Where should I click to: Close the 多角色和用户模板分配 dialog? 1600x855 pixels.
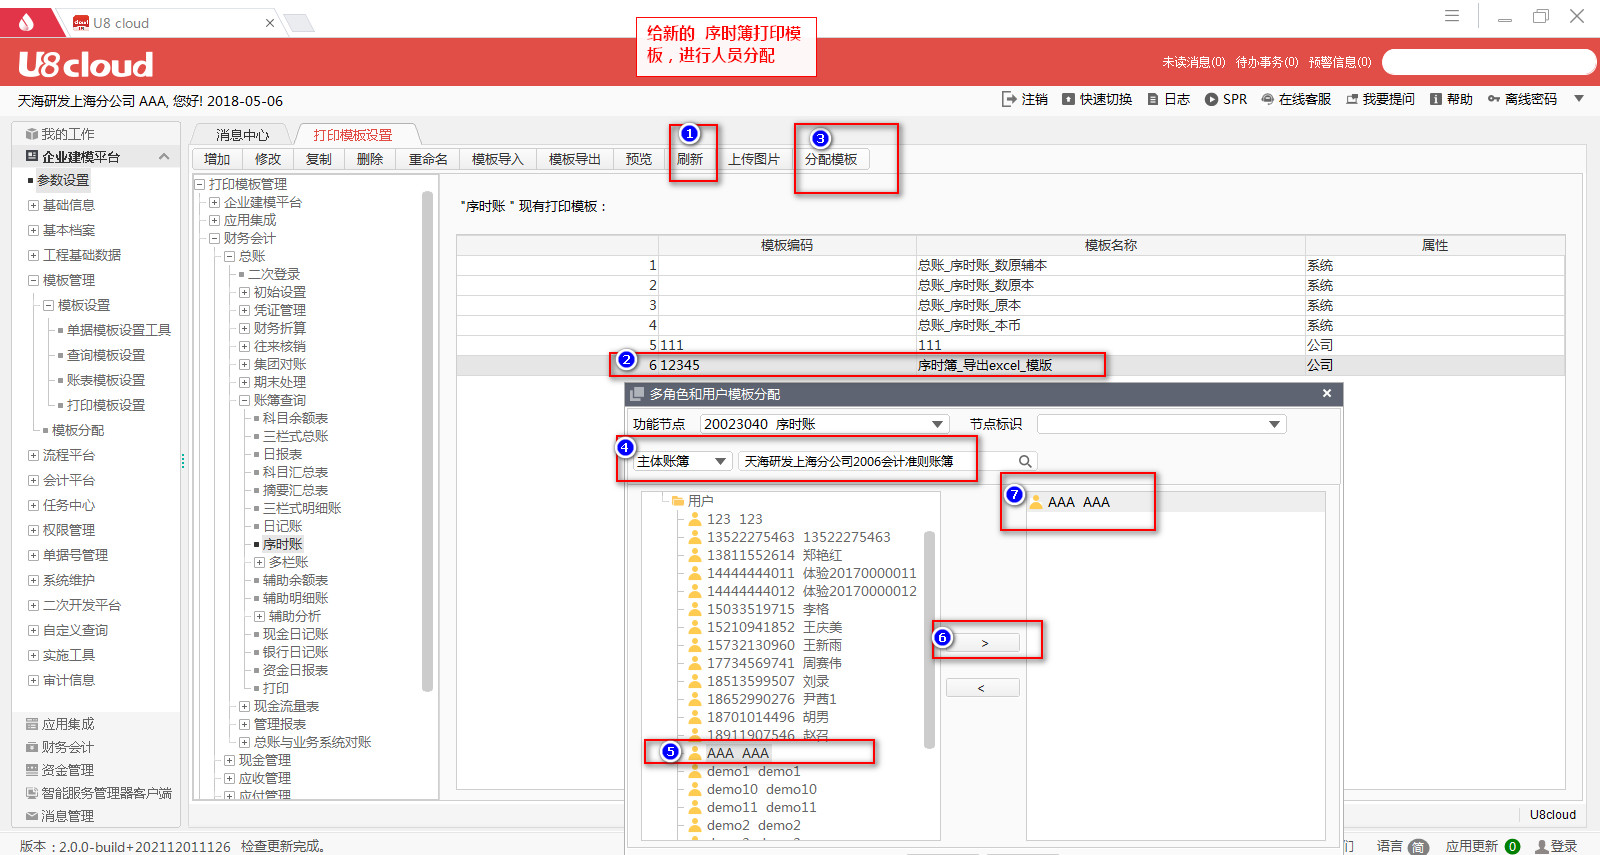pyautogui.click(x=1327, y=393)
